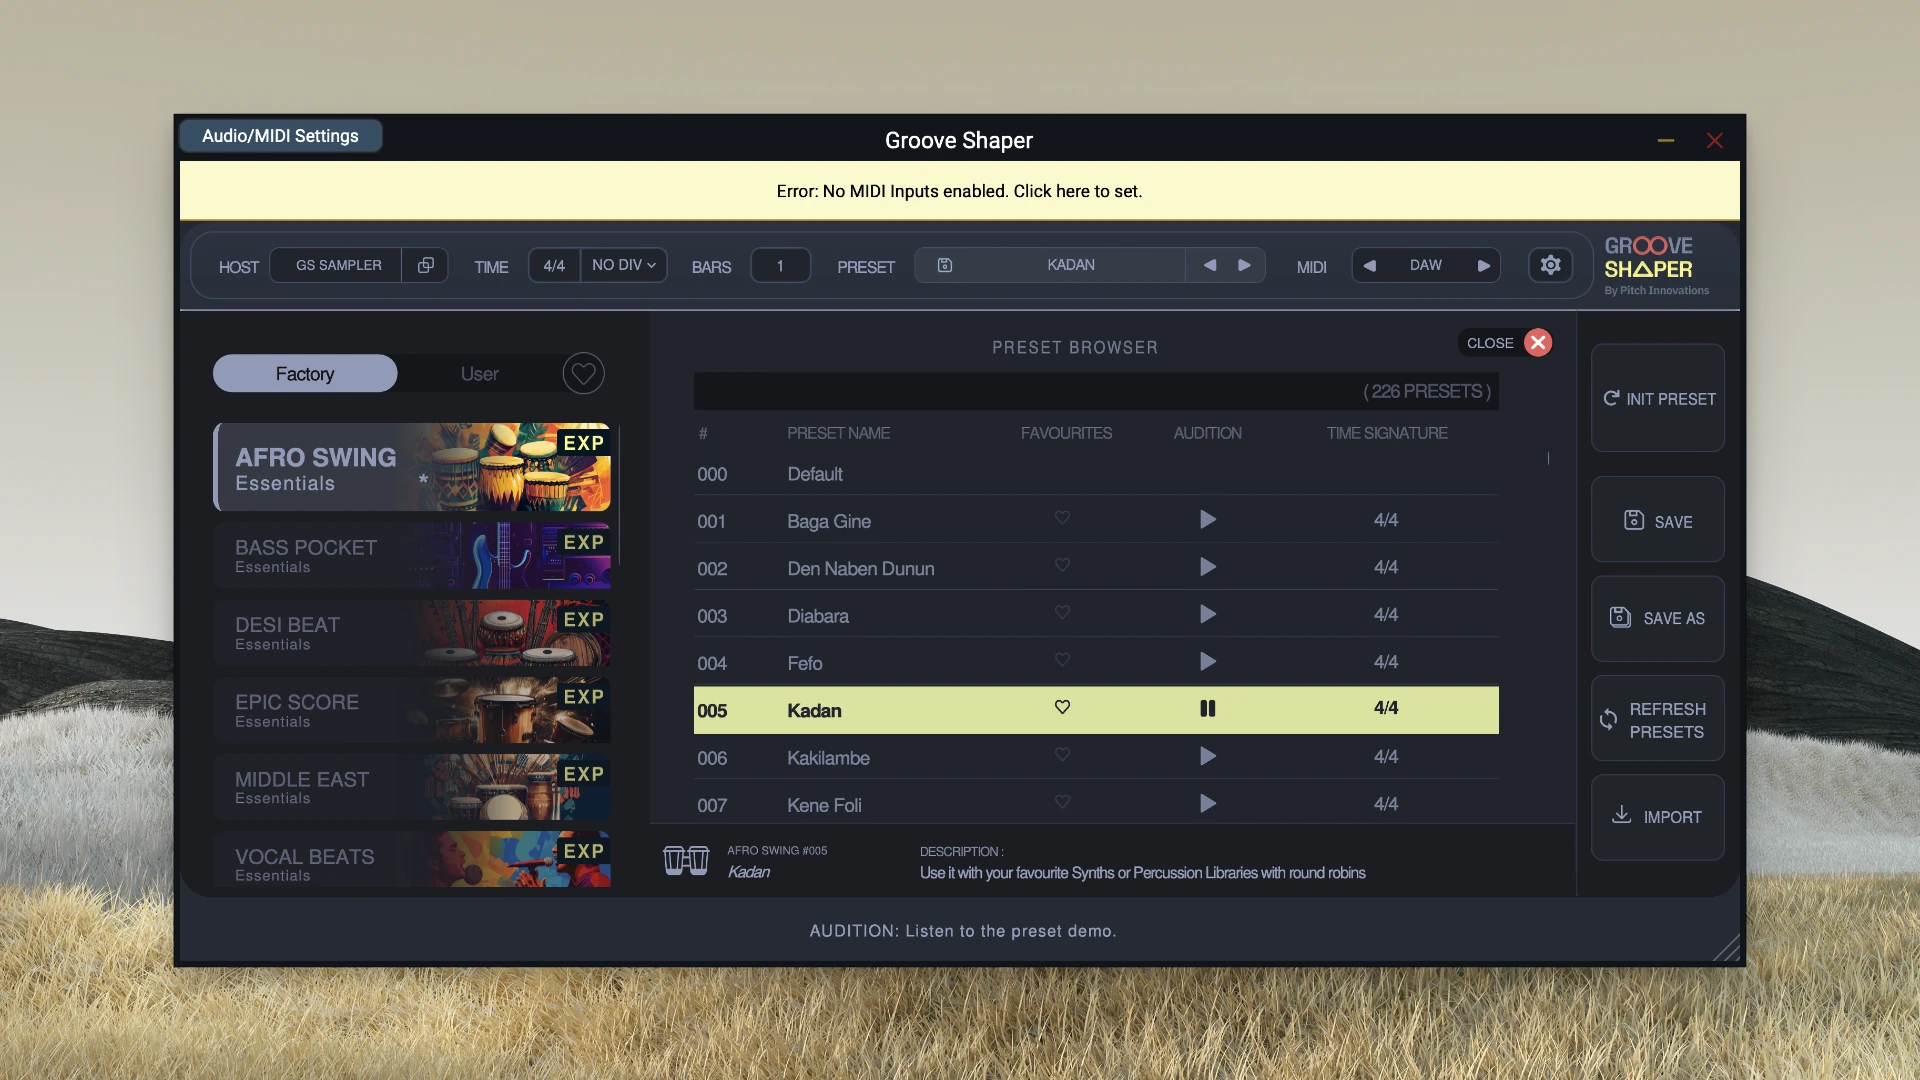The height and width of the screenshot is (1080, 1920).
Task: Open the NO DIV time division dropdown
Action: coord(622,265)
